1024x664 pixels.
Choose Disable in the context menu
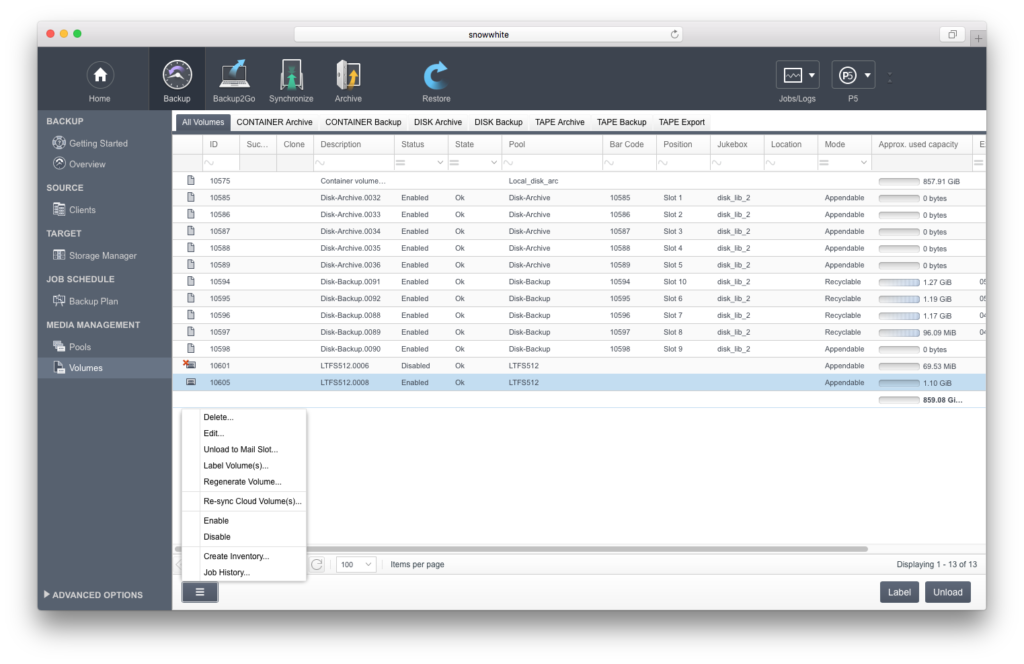point(217,537)
